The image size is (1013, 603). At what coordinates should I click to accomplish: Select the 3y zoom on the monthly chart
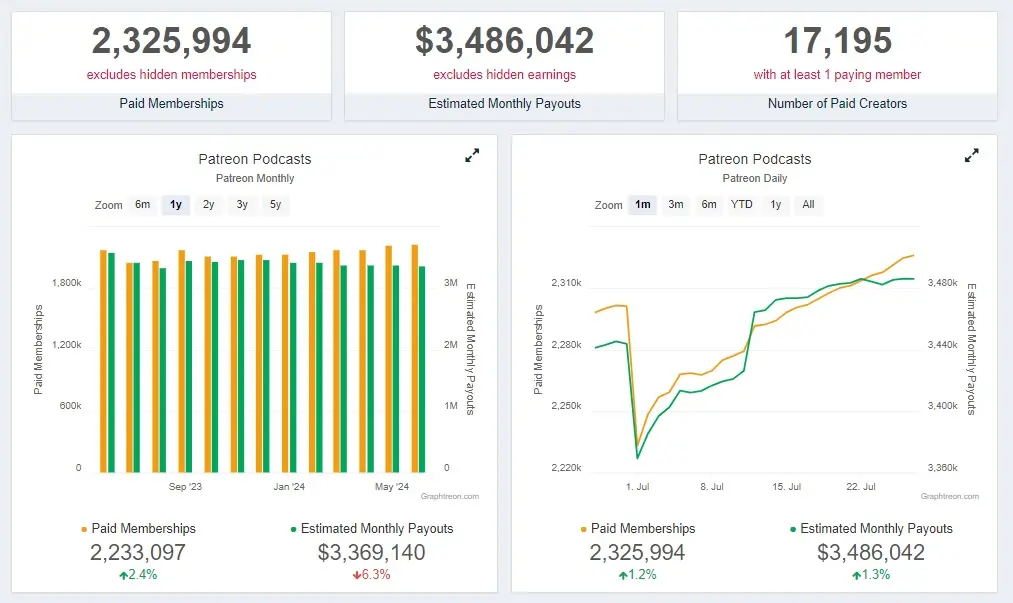(241, 204)
